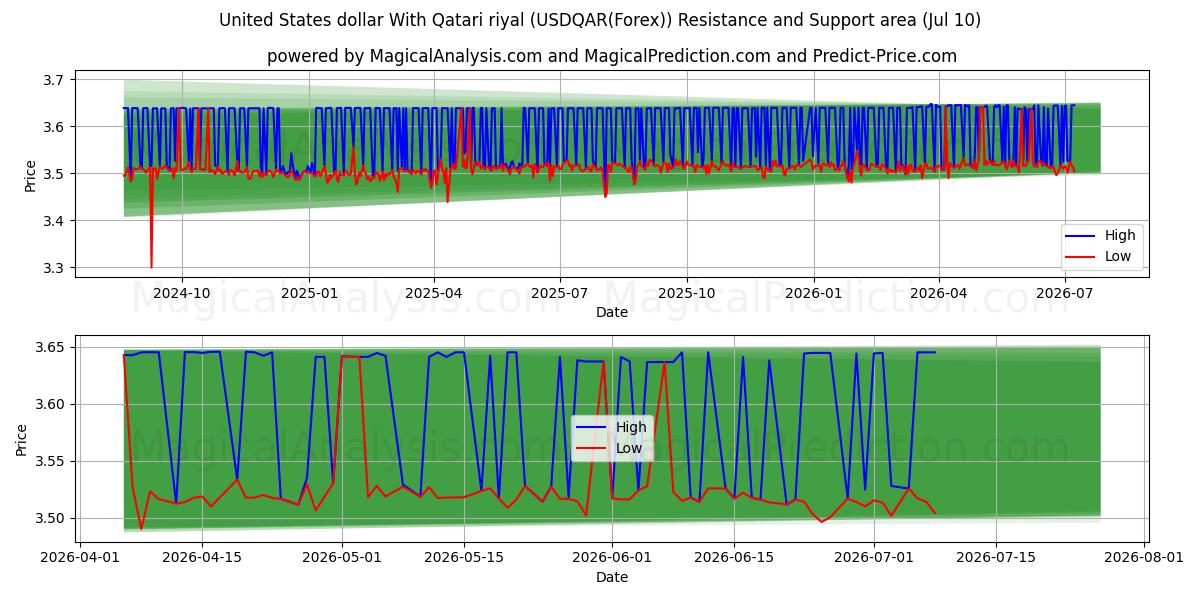This screenshot has width=1200, height=600.
Task: Click the '2026-07-01' tick on the bottom chart
Action: tap(874, 557)
